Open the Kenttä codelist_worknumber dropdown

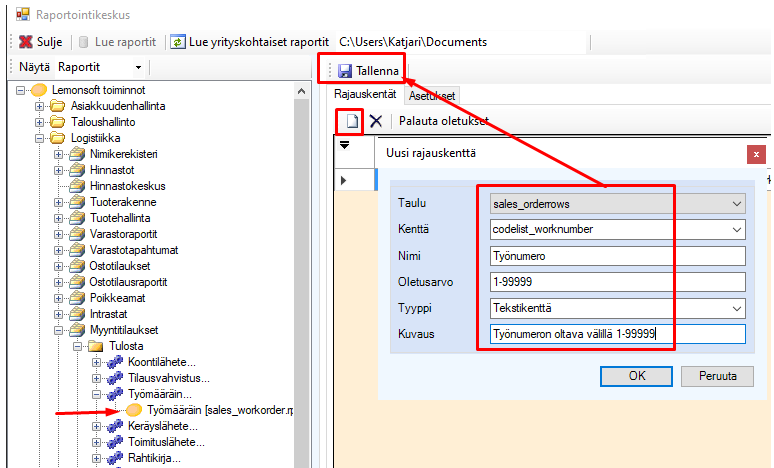tap(737, 229)
